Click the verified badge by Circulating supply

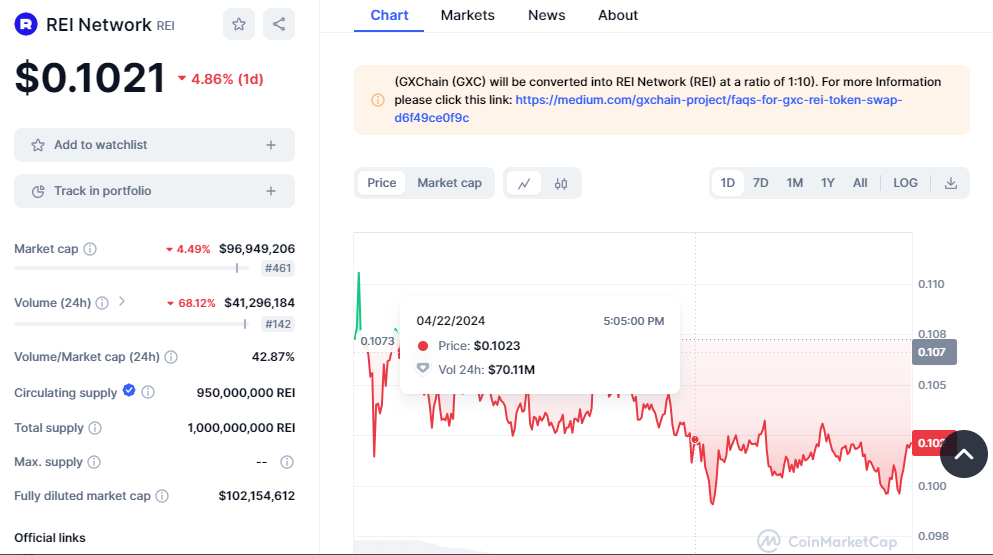129,390
